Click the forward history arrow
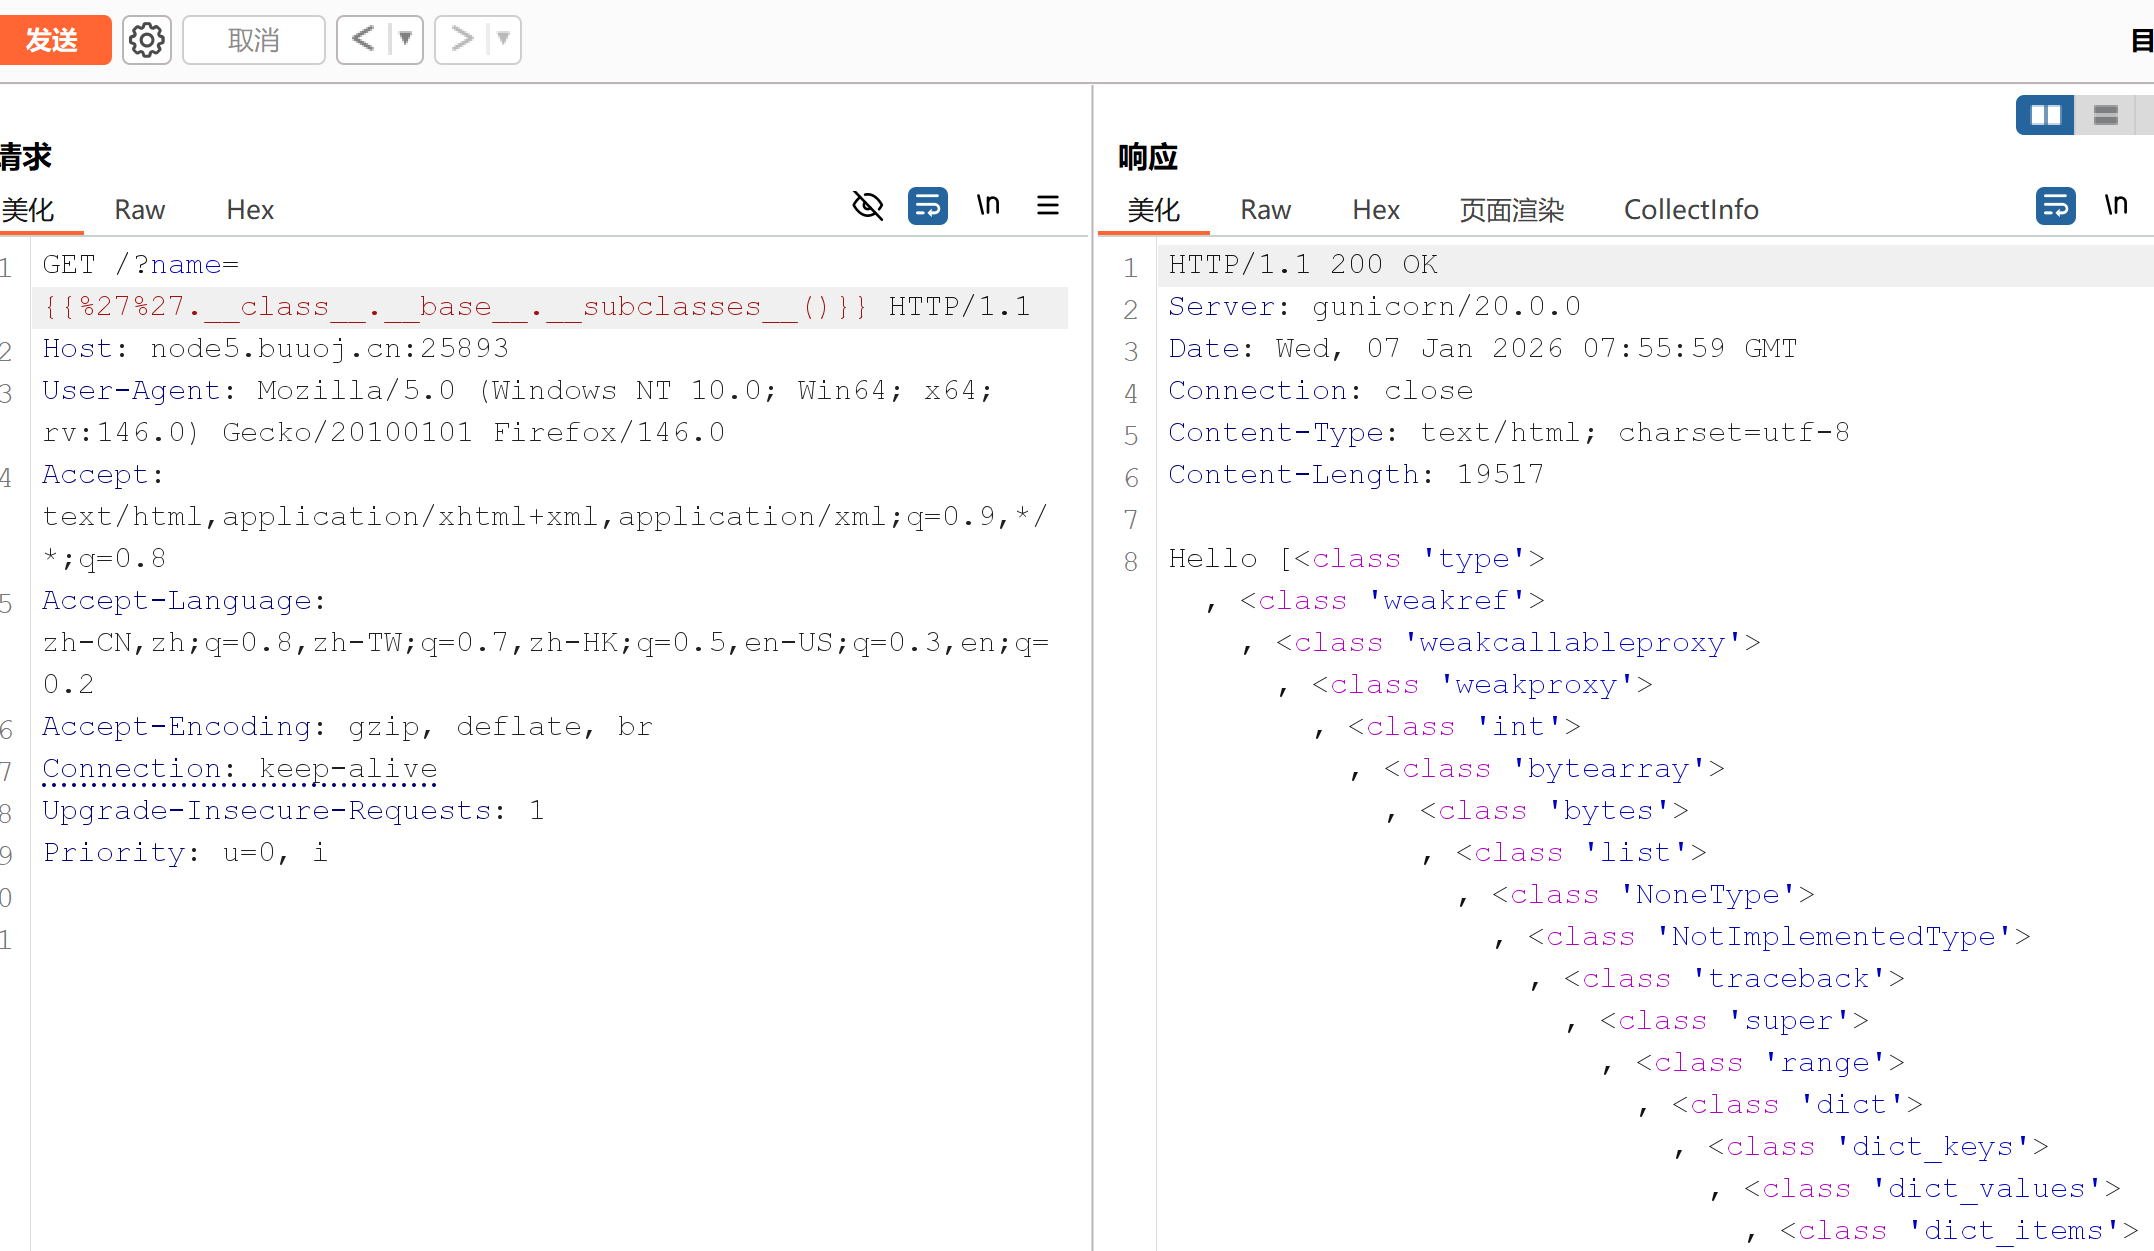2154x1251 pixels. pyautogui.click(x=461, y=40)
